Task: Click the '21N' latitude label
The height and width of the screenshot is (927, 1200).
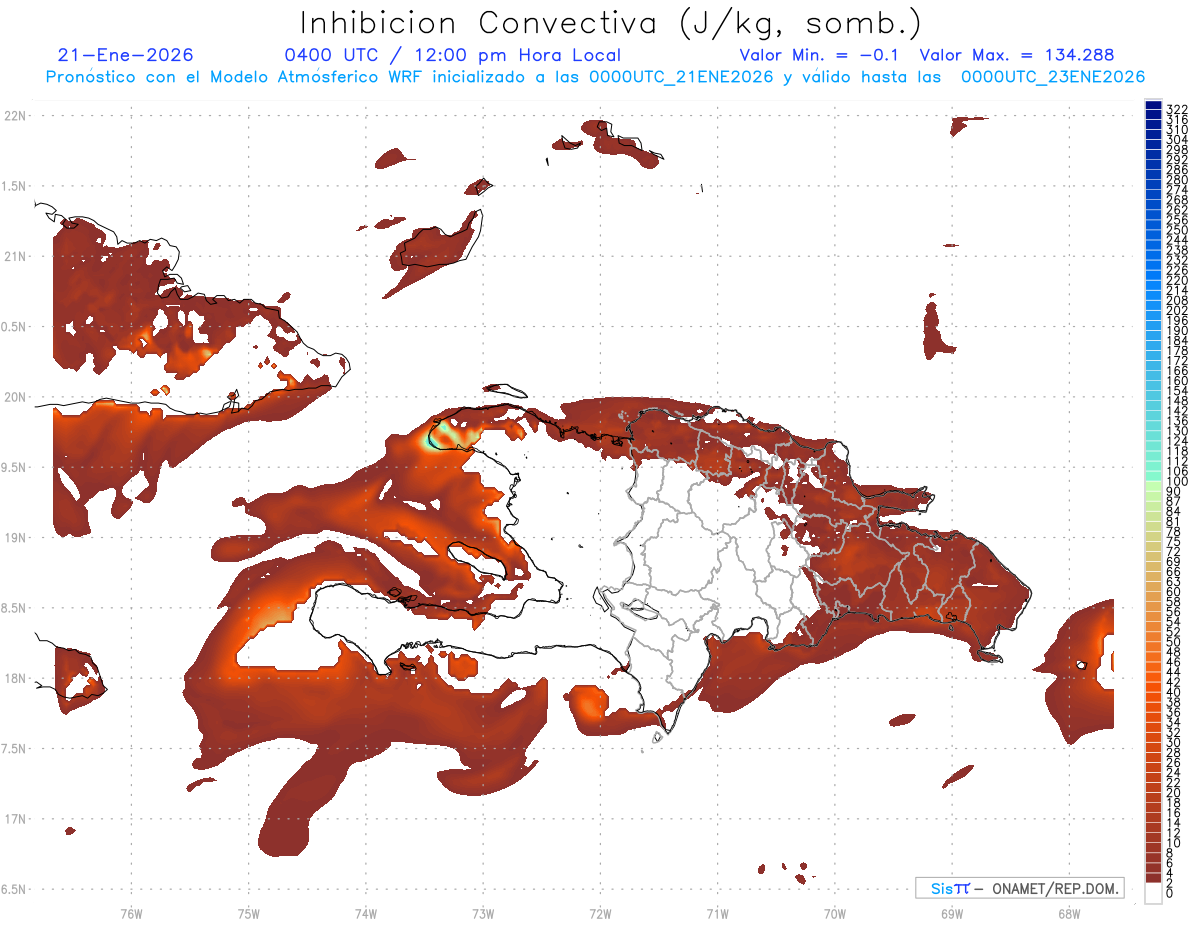Action: [x=14, y=256]
